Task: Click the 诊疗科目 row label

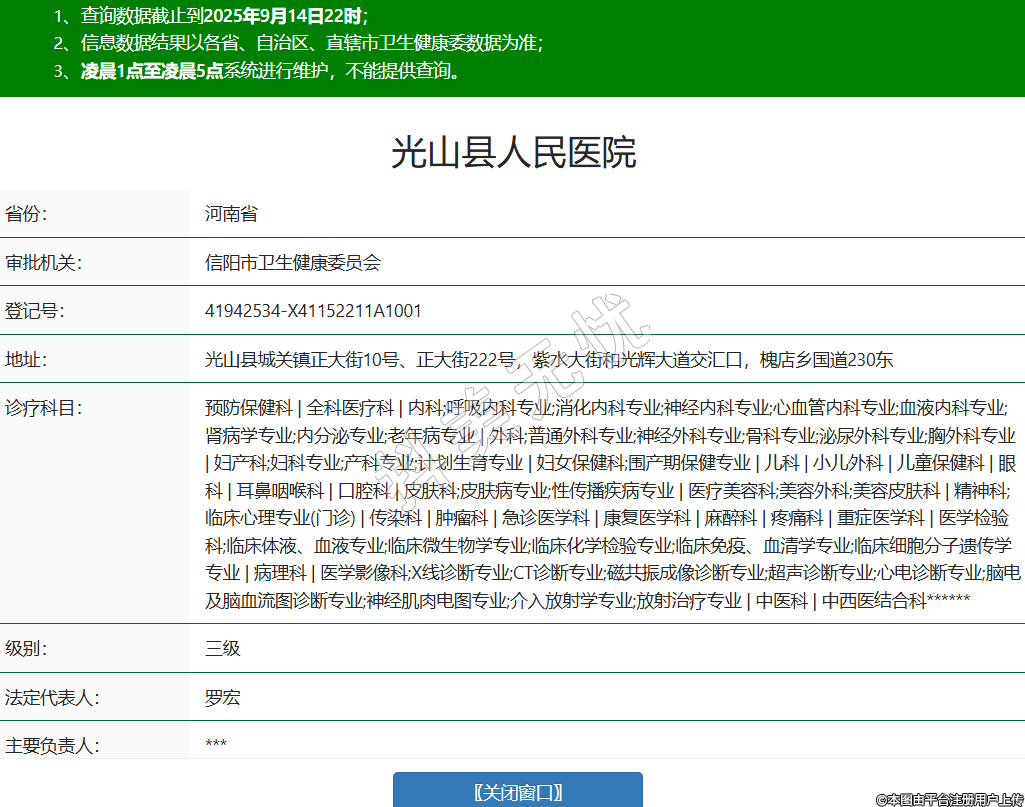Action: pyautogui.click(x=43, y=408)
